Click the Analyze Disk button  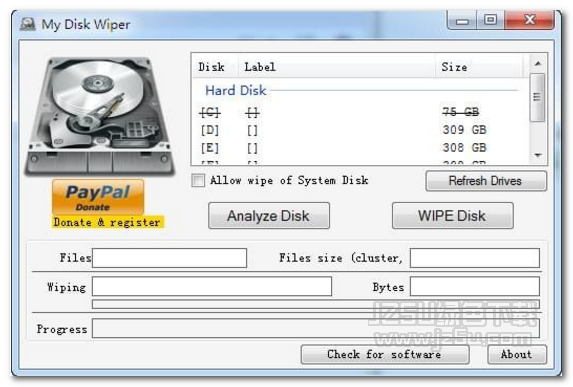click(269, 216)
